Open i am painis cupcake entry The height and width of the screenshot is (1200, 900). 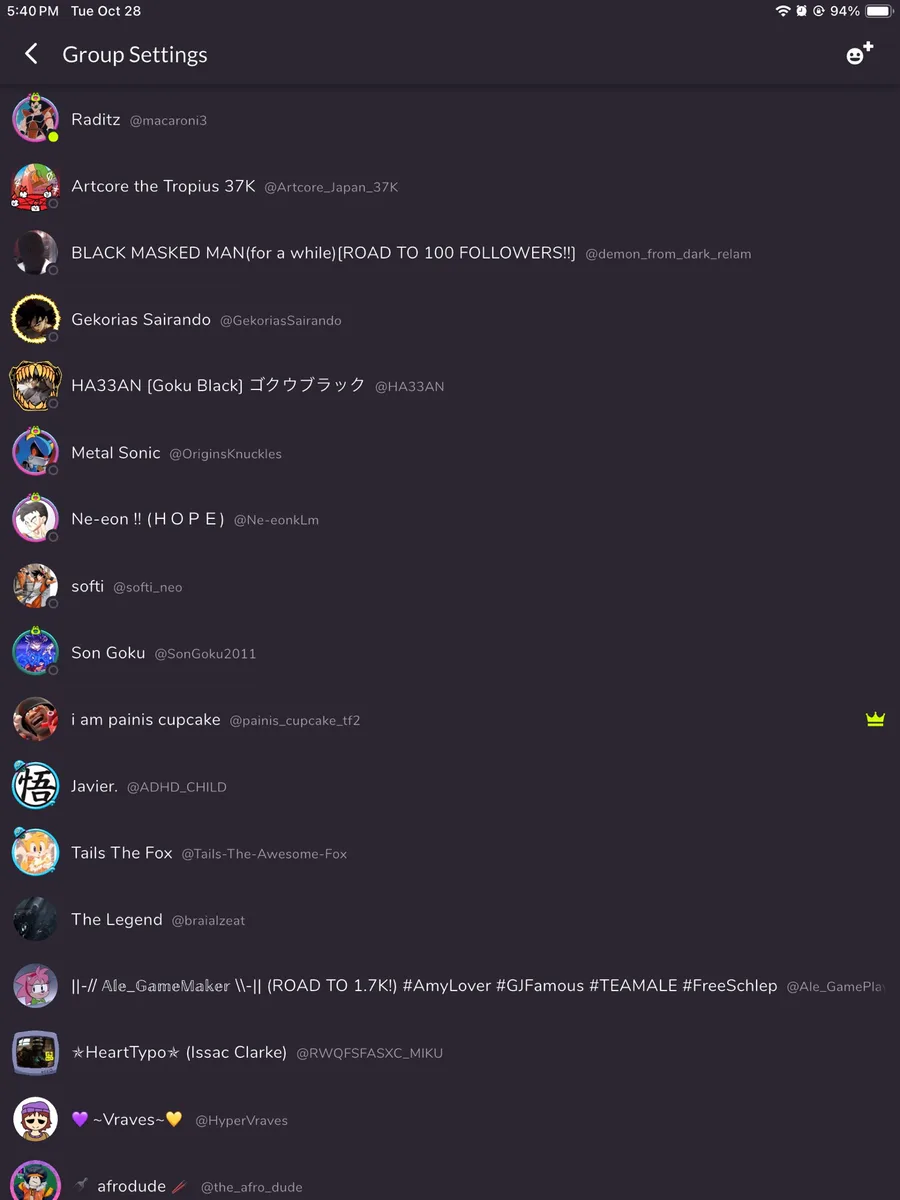pyautogui.click(x=450, y=720)
